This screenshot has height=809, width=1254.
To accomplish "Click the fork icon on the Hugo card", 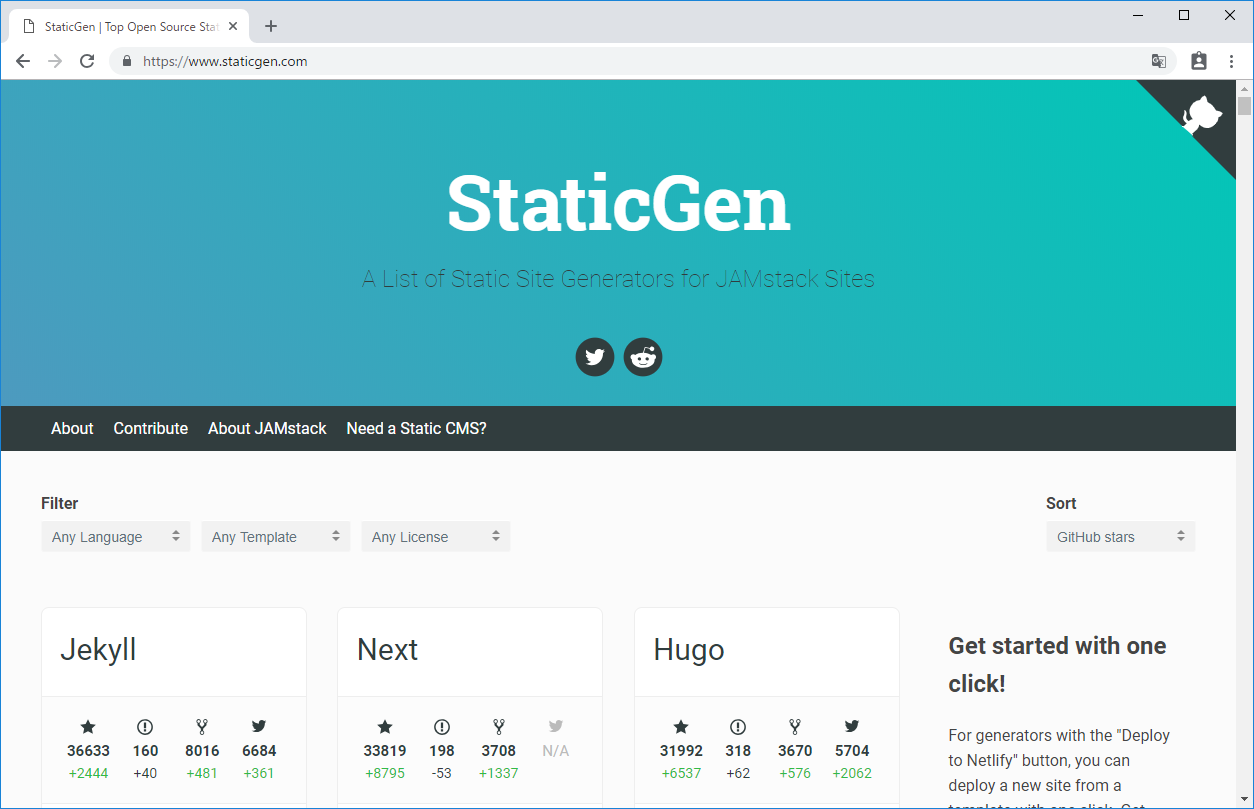I will (x=795, y=727).
